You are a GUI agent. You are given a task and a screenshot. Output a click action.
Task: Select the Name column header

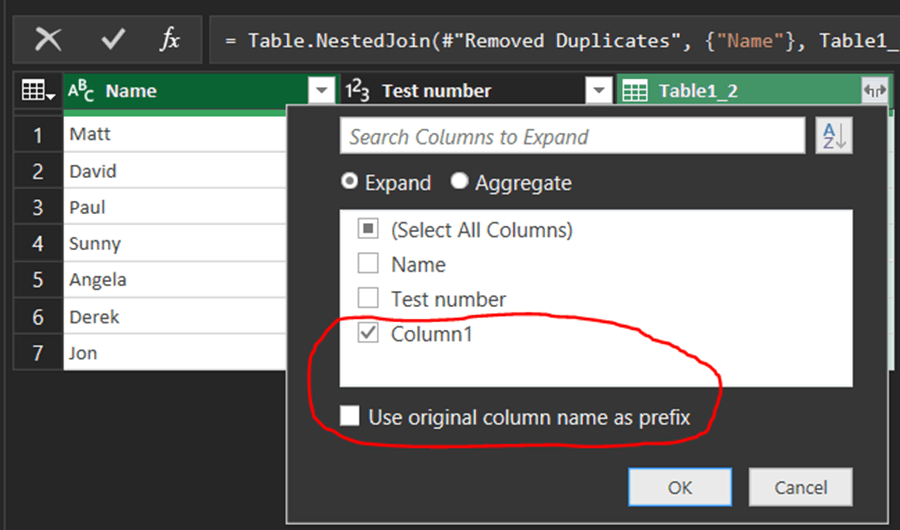pyautogui.click(x=200, y=91)
